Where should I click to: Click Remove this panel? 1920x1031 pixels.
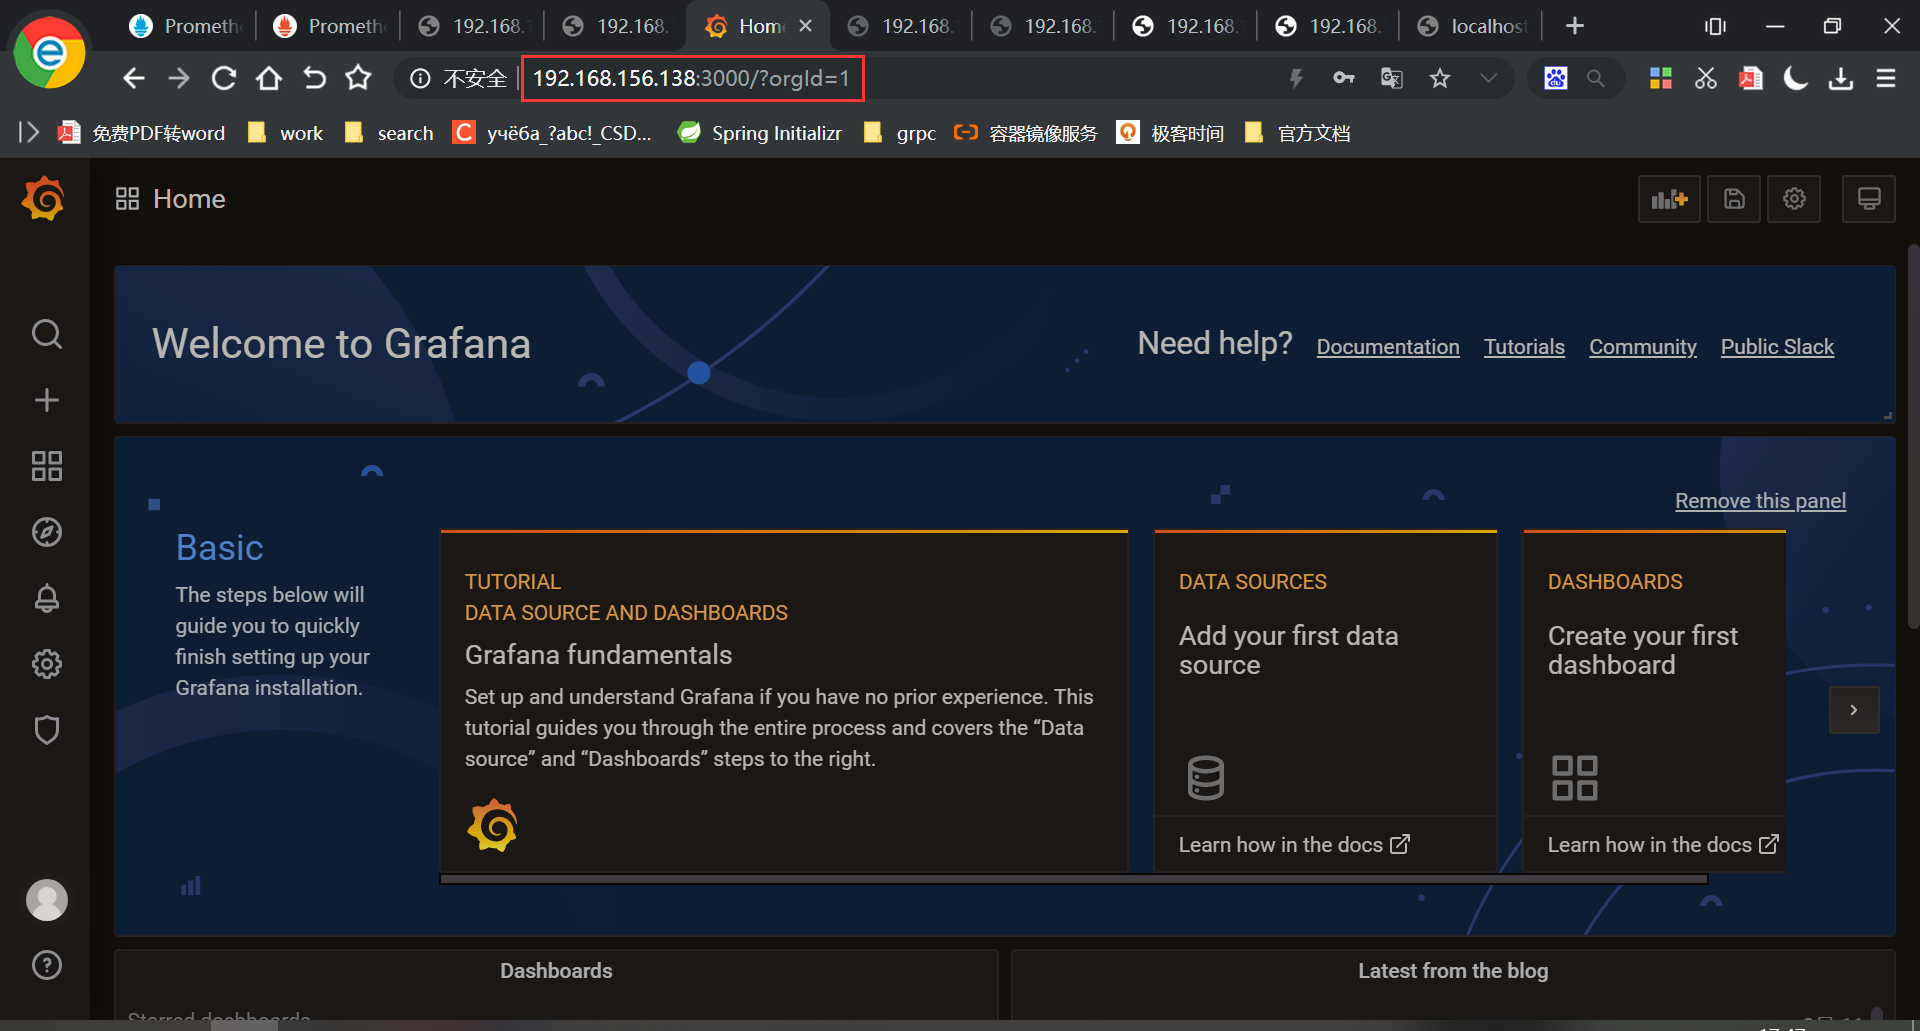1760,501
